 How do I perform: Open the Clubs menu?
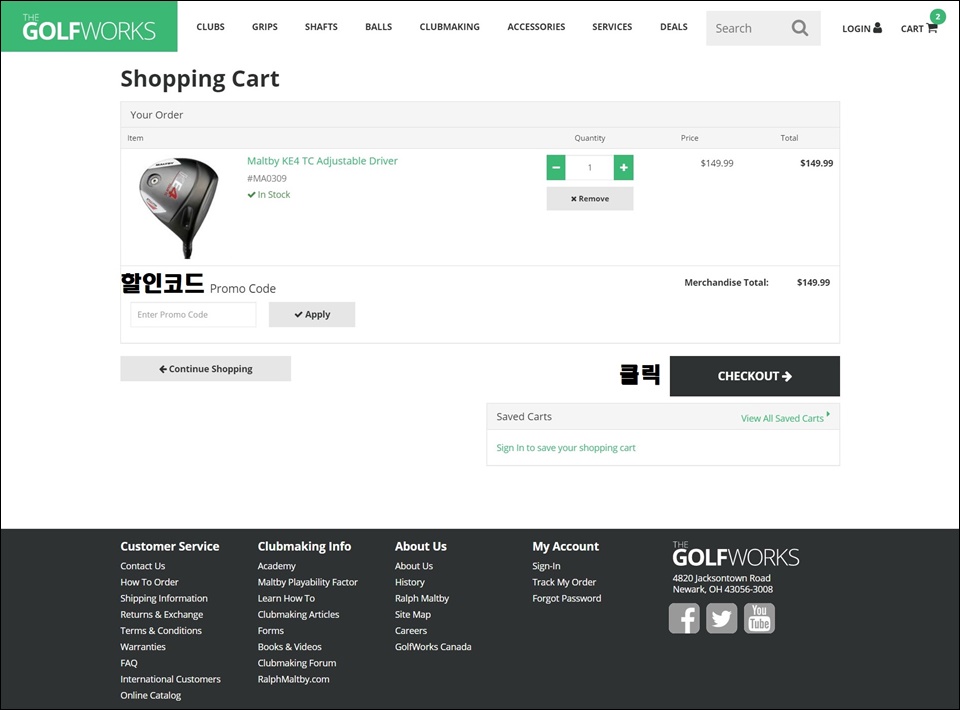point(211,27)
